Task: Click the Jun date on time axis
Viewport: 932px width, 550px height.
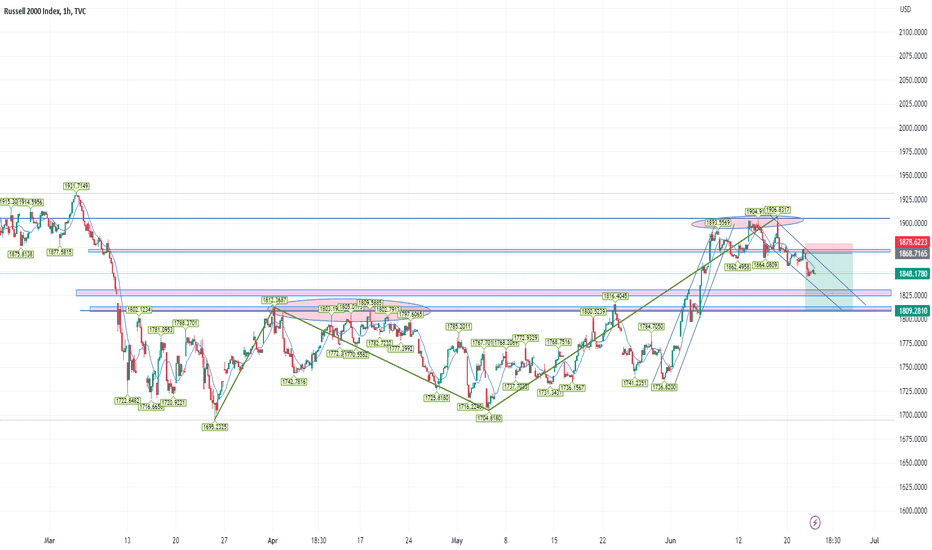Action: [670, 540]
